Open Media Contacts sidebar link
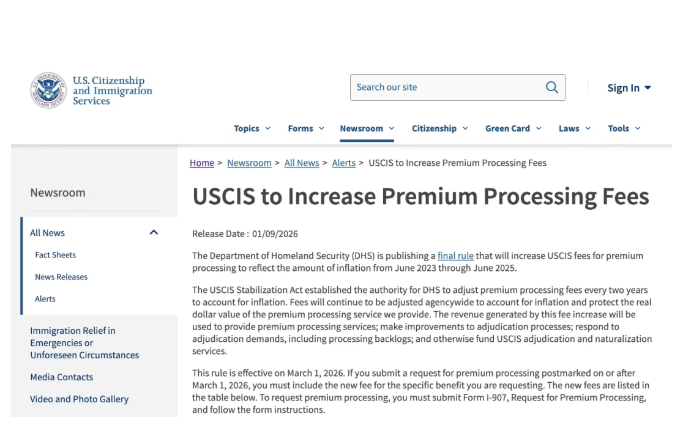Screen dimensions: 676x433 (61, 377)
